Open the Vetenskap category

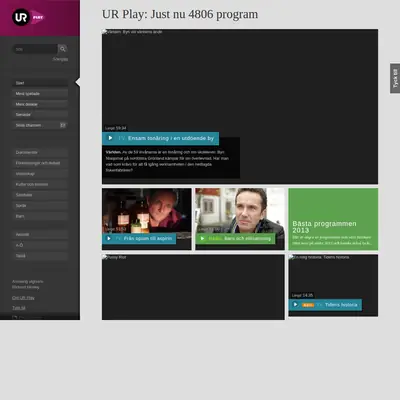[40, 174]
